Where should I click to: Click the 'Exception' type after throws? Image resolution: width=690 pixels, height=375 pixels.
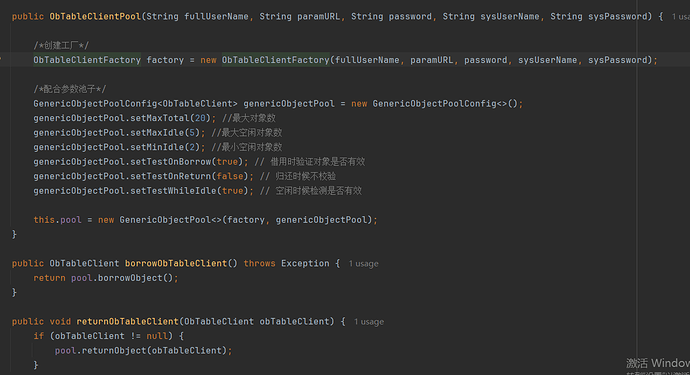pyautogui.click(x=305, y=263)
